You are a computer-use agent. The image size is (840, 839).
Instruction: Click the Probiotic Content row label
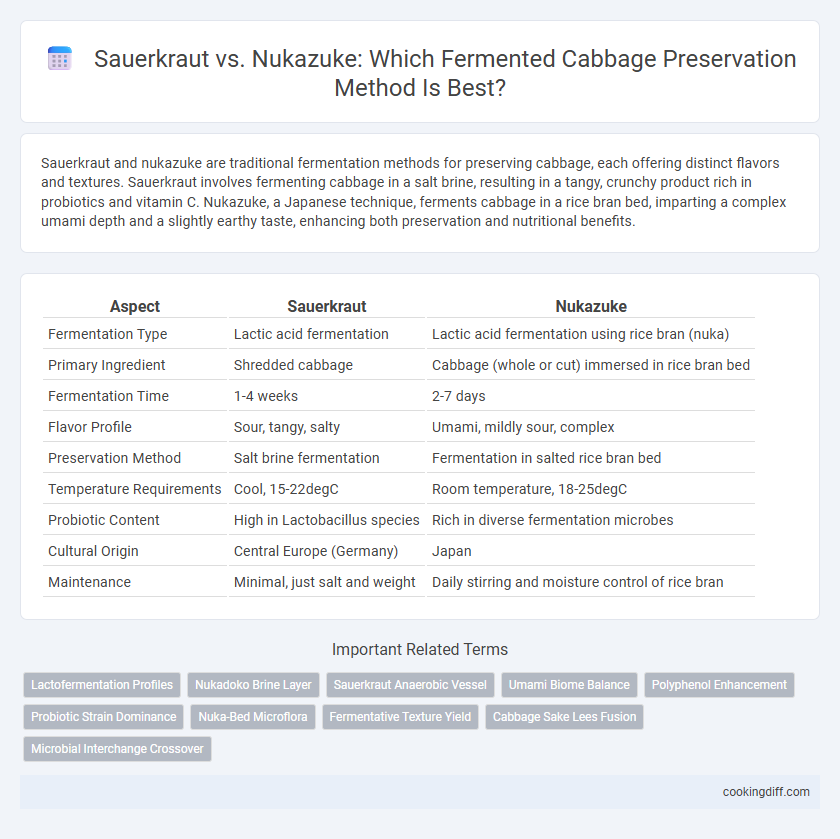click(103, 520)
